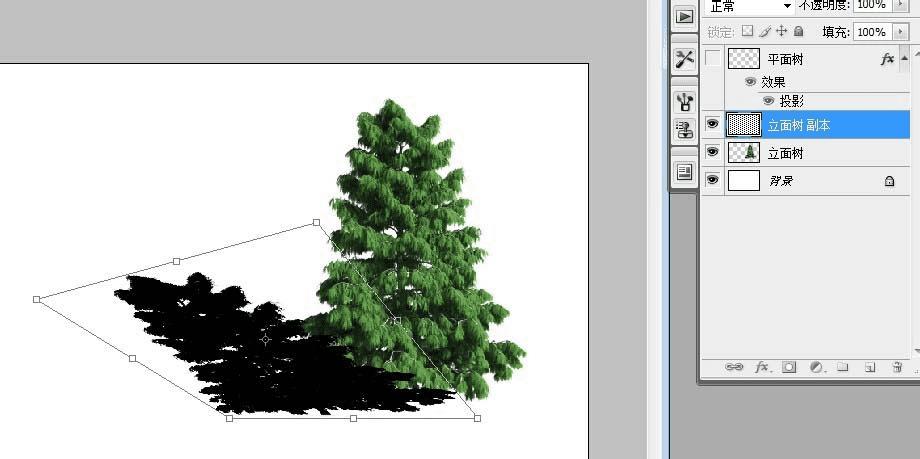Click the 效果 effects label
Screen dimensions: 920x459
coord(773,82)
